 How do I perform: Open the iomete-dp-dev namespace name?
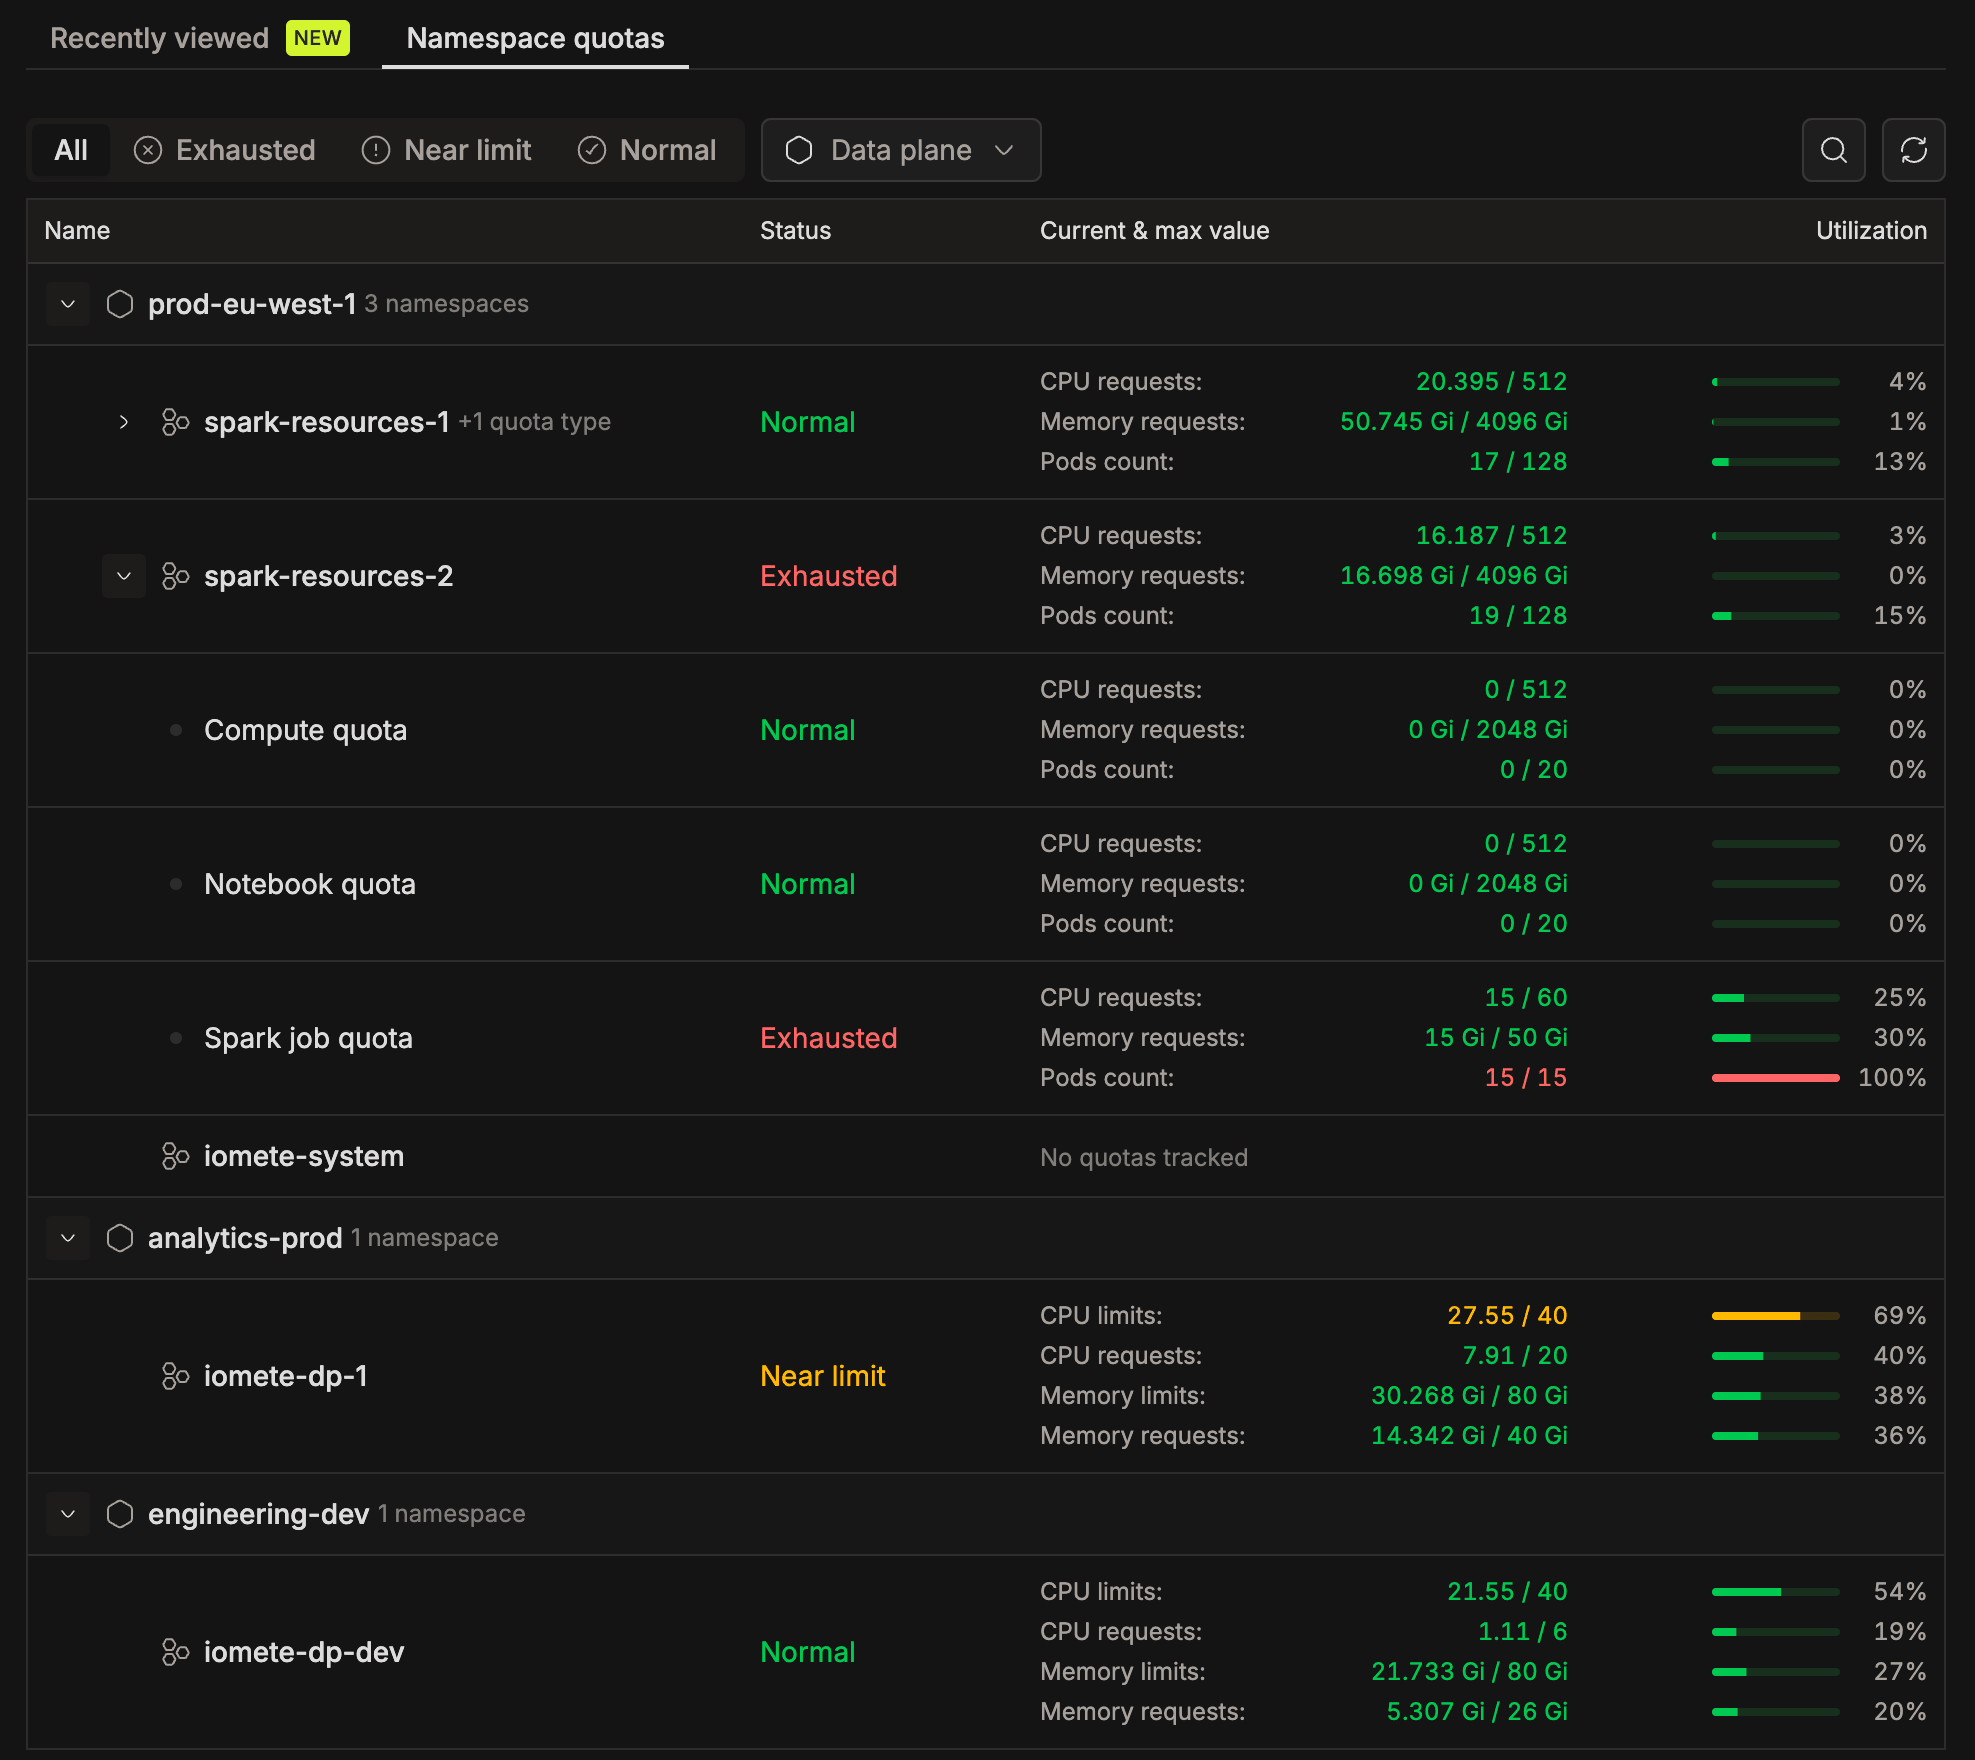304,1652
